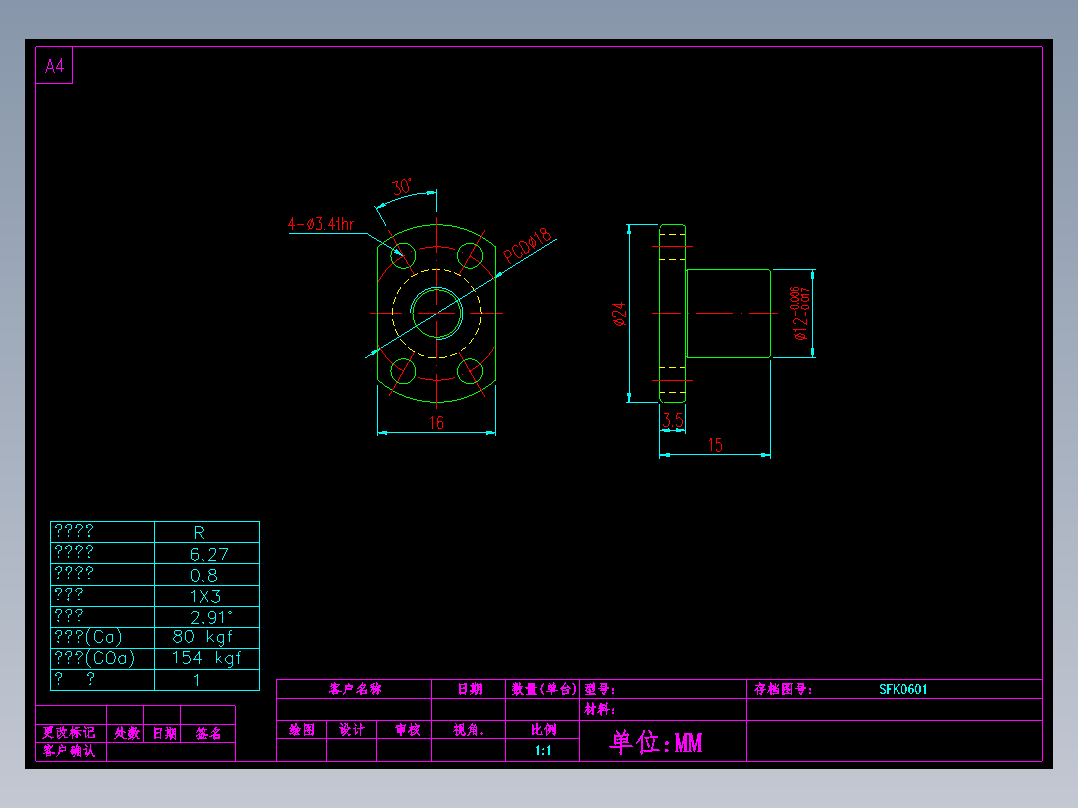The image size is (1078, 808).
Task: Select the ø12 toleranced diameter dimension
Action: [x=801, y=314]
